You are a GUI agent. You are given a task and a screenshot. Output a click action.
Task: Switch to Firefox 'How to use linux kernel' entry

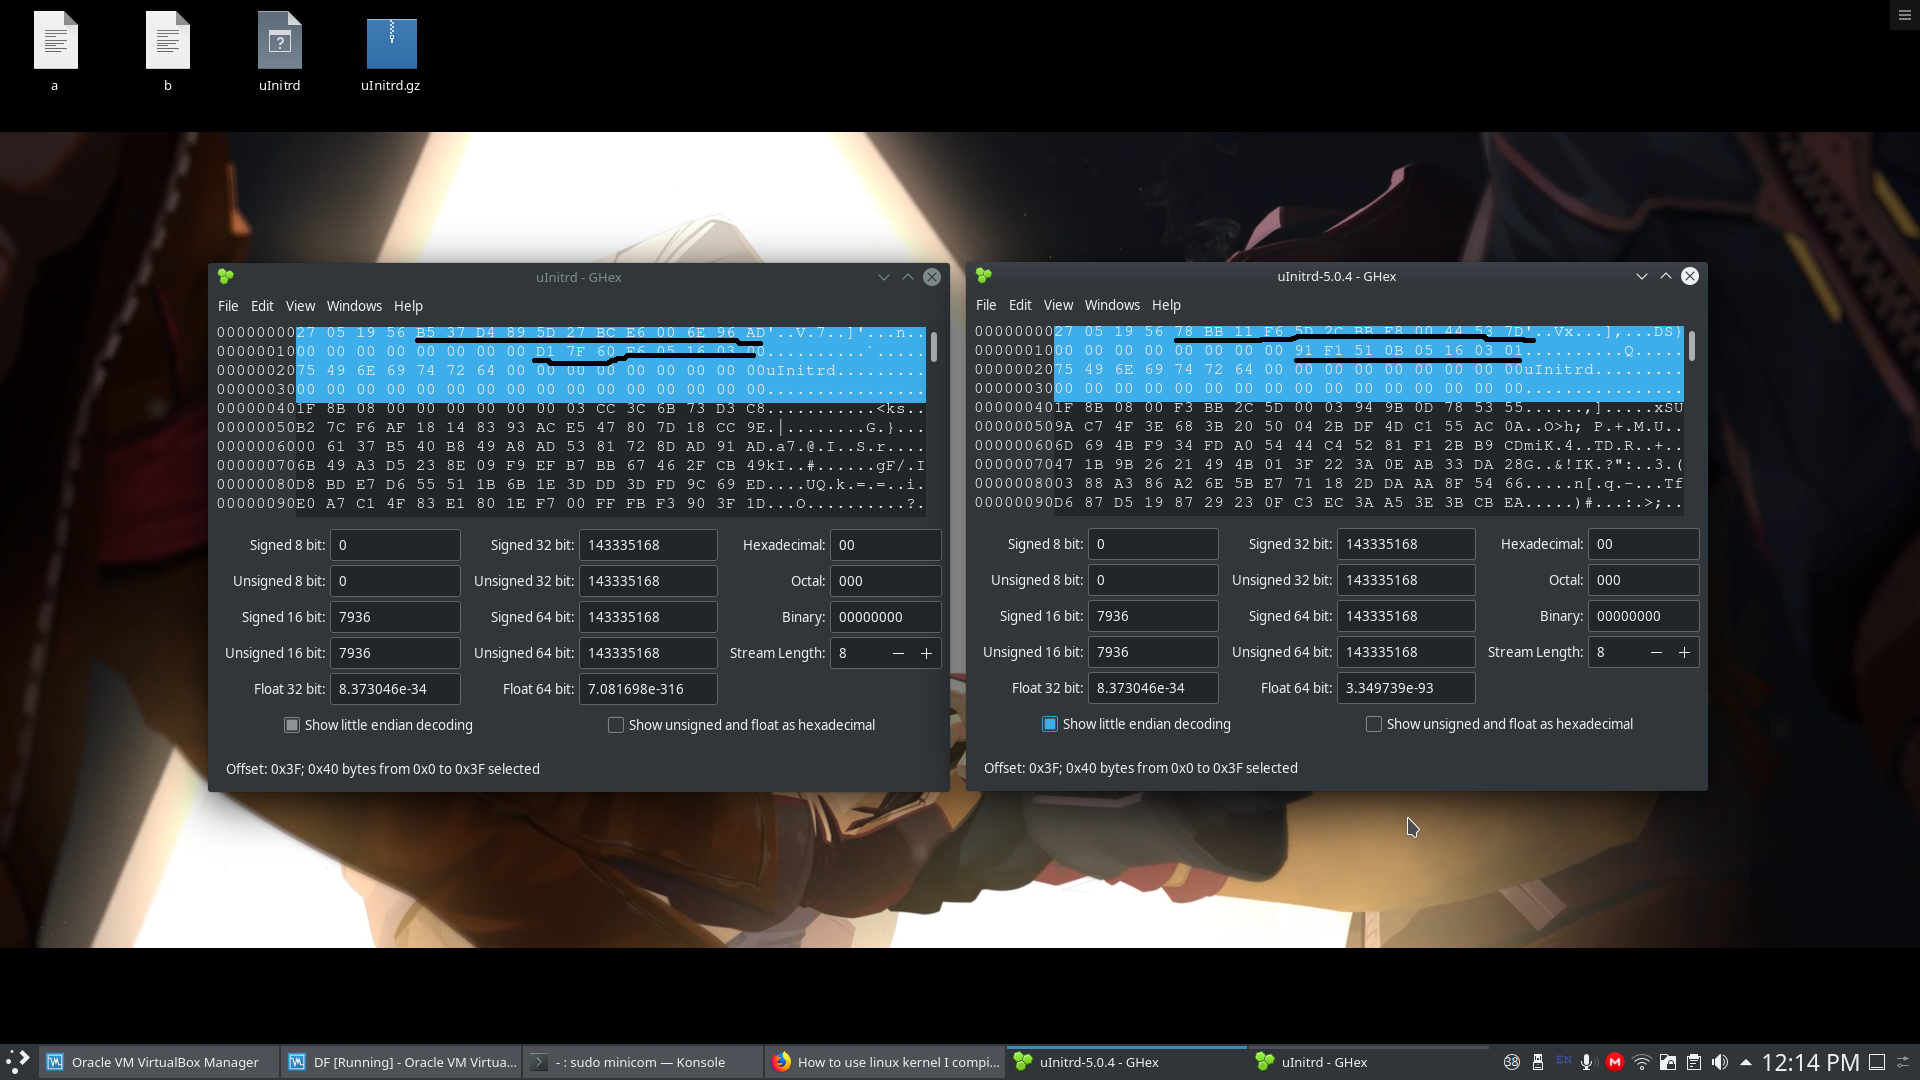pos(885,1062)
